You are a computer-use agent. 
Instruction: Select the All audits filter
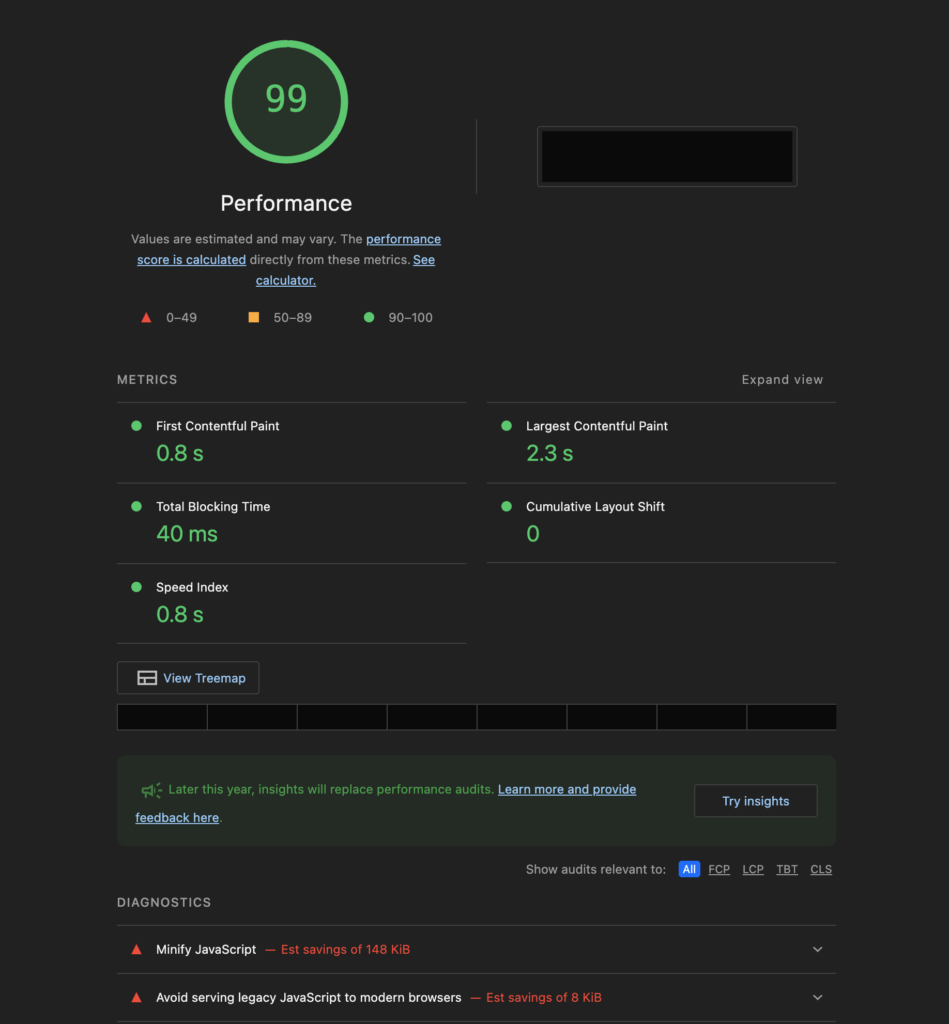point(689,869)
